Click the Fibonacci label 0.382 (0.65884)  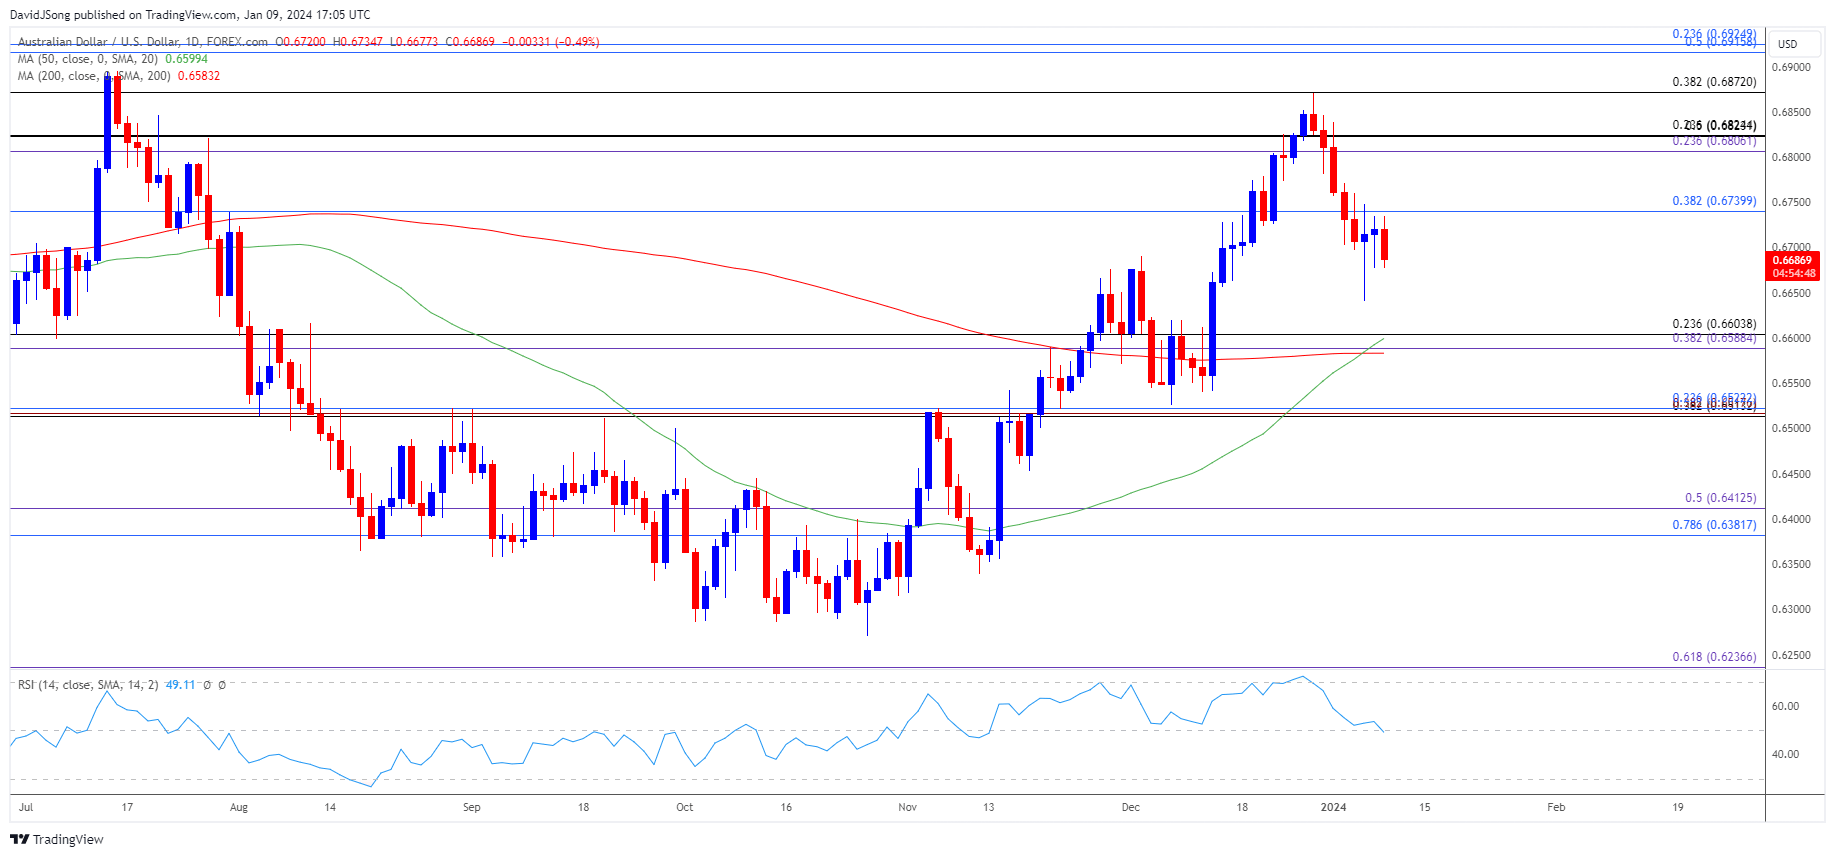pos(1714,338)
